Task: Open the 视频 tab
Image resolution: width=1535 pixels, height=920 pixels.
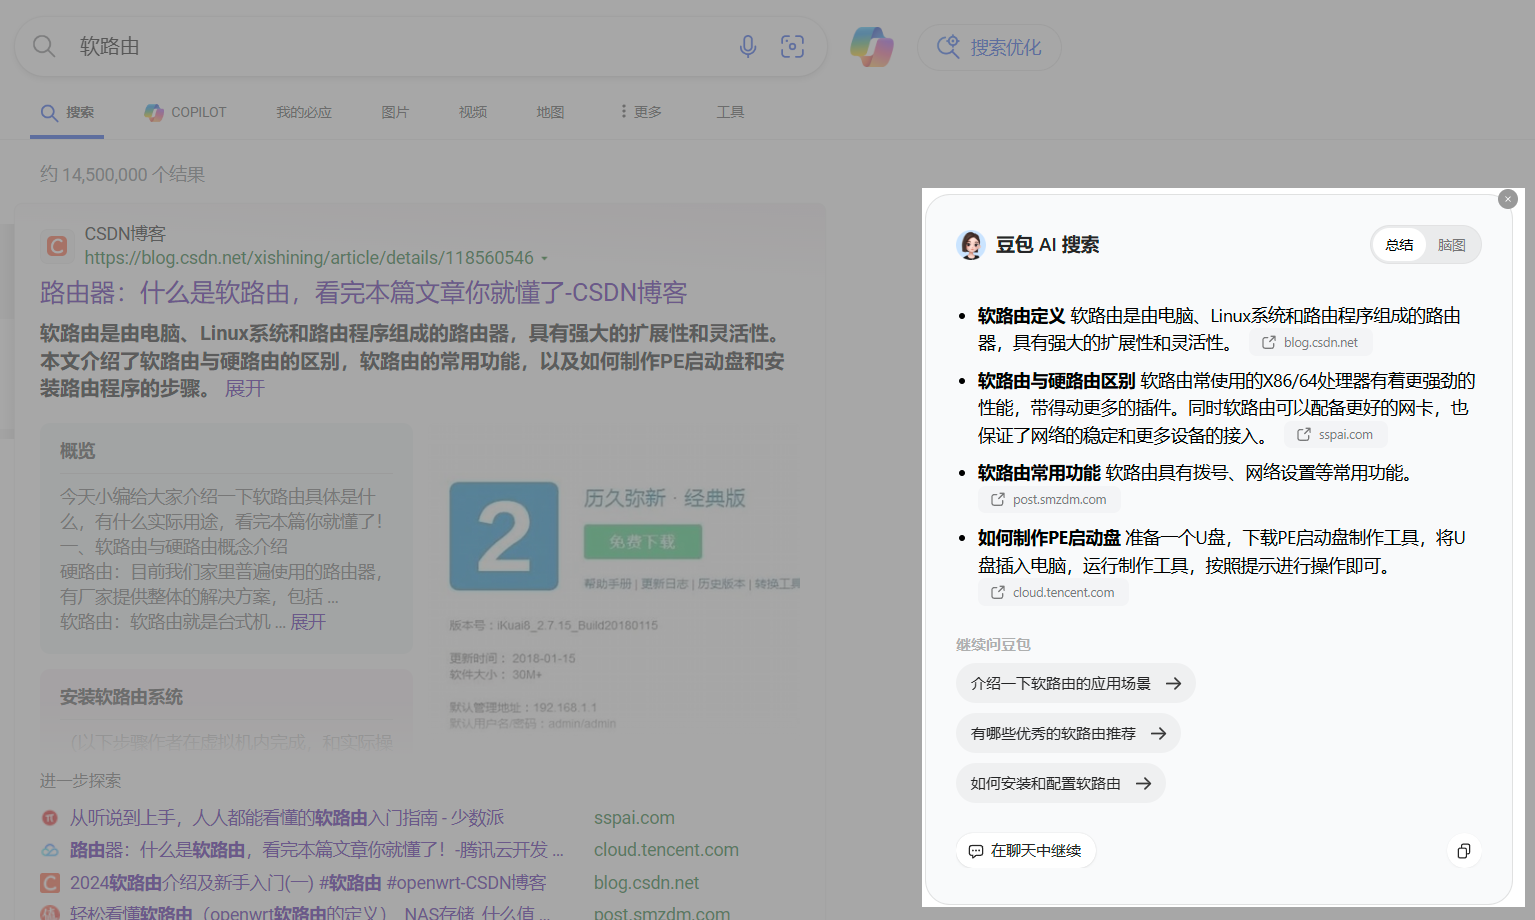Action: point(473,112)
